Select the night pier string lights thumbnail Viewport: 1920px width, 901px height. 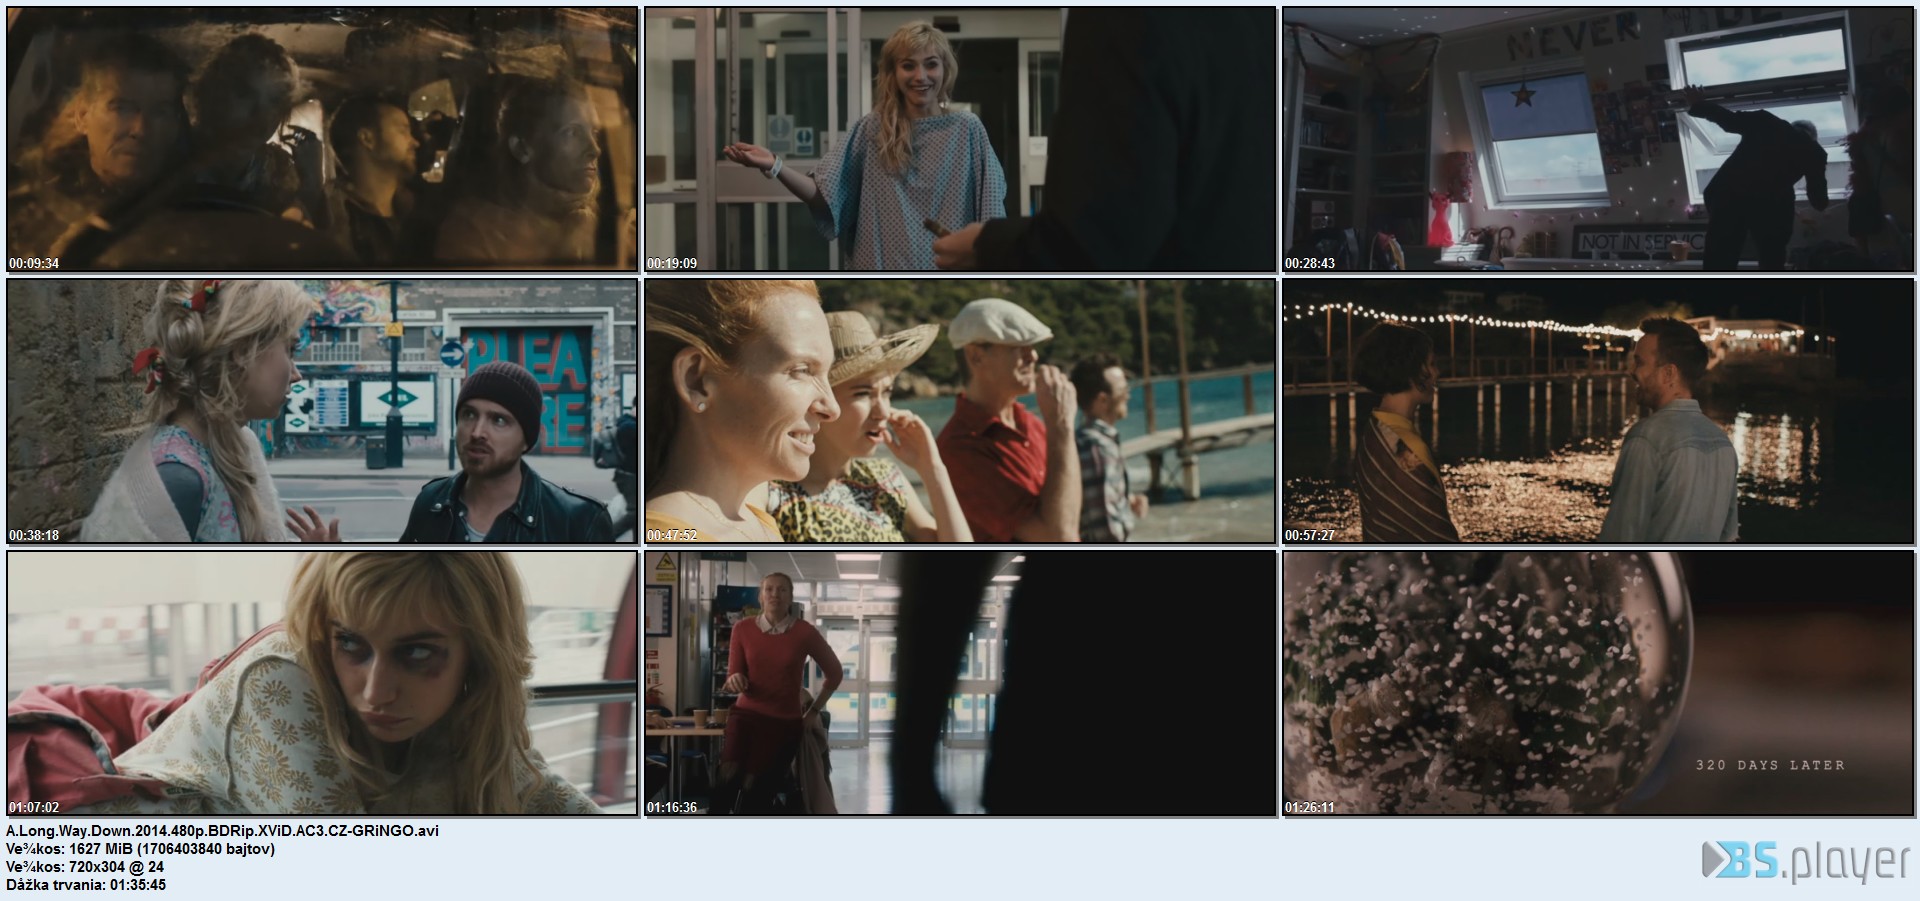[x=1598, y=411]
